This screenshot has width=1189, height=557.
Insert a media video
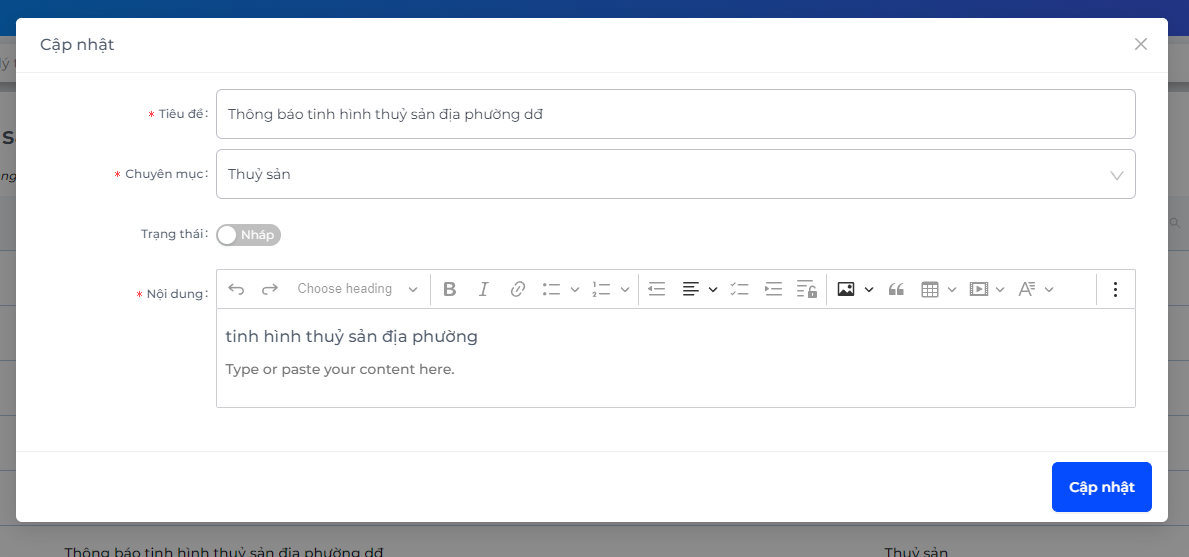coord(979,289)
